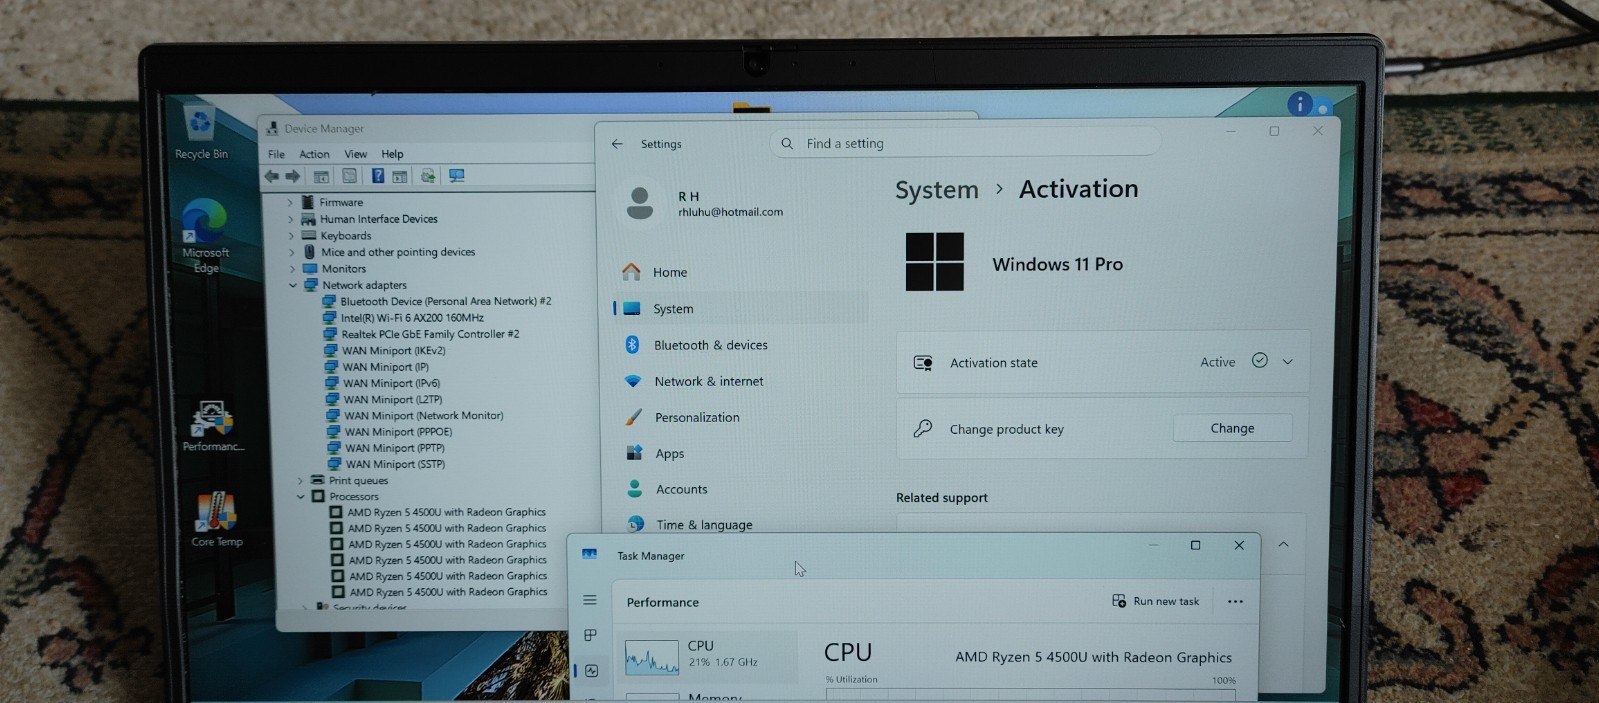The image size is (1599, 703).
Task: Expand the Human Interface Devices node
Action: [291, 219]
